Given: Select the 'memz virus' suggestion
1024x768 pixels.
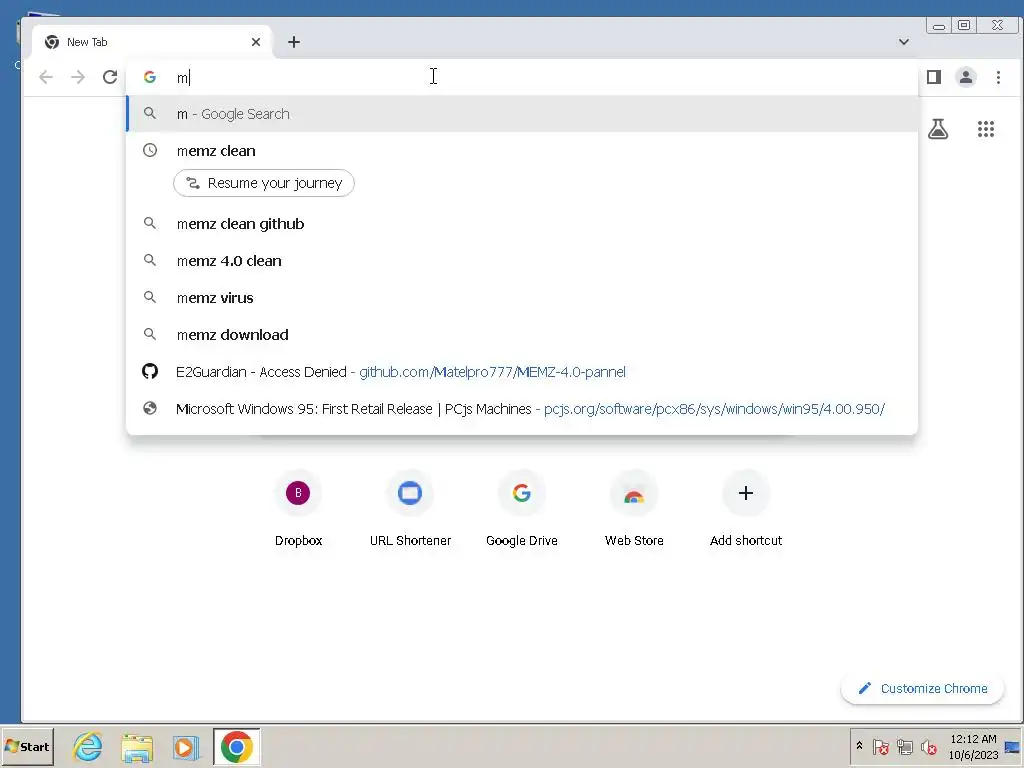Looking at the screenshot, I should point(522,298).
